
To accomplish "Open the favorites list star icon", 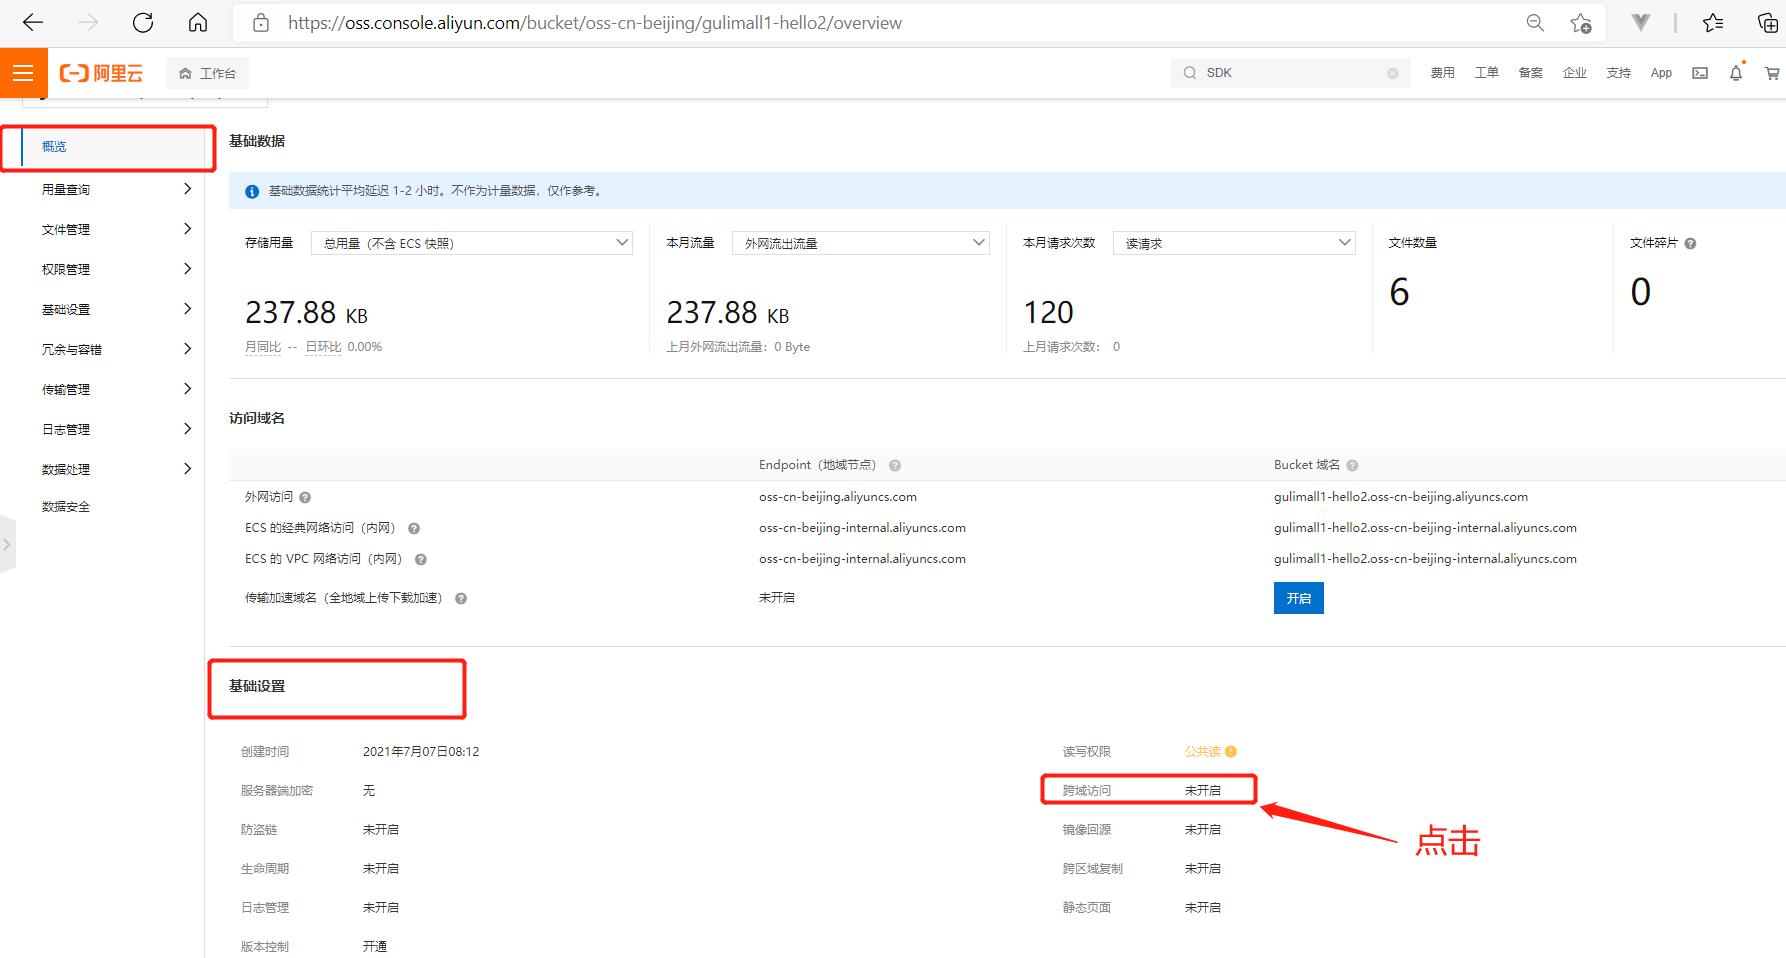I will click(1713, 22).
